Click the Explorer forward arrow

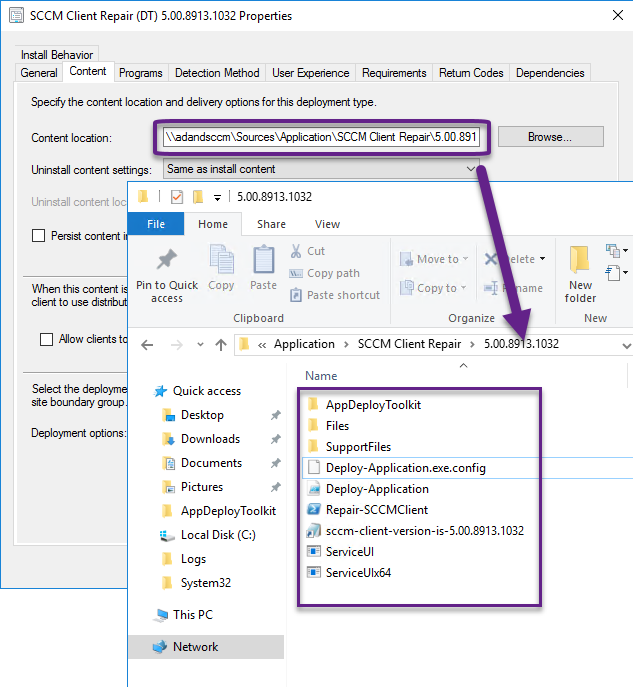pos(177,345)
